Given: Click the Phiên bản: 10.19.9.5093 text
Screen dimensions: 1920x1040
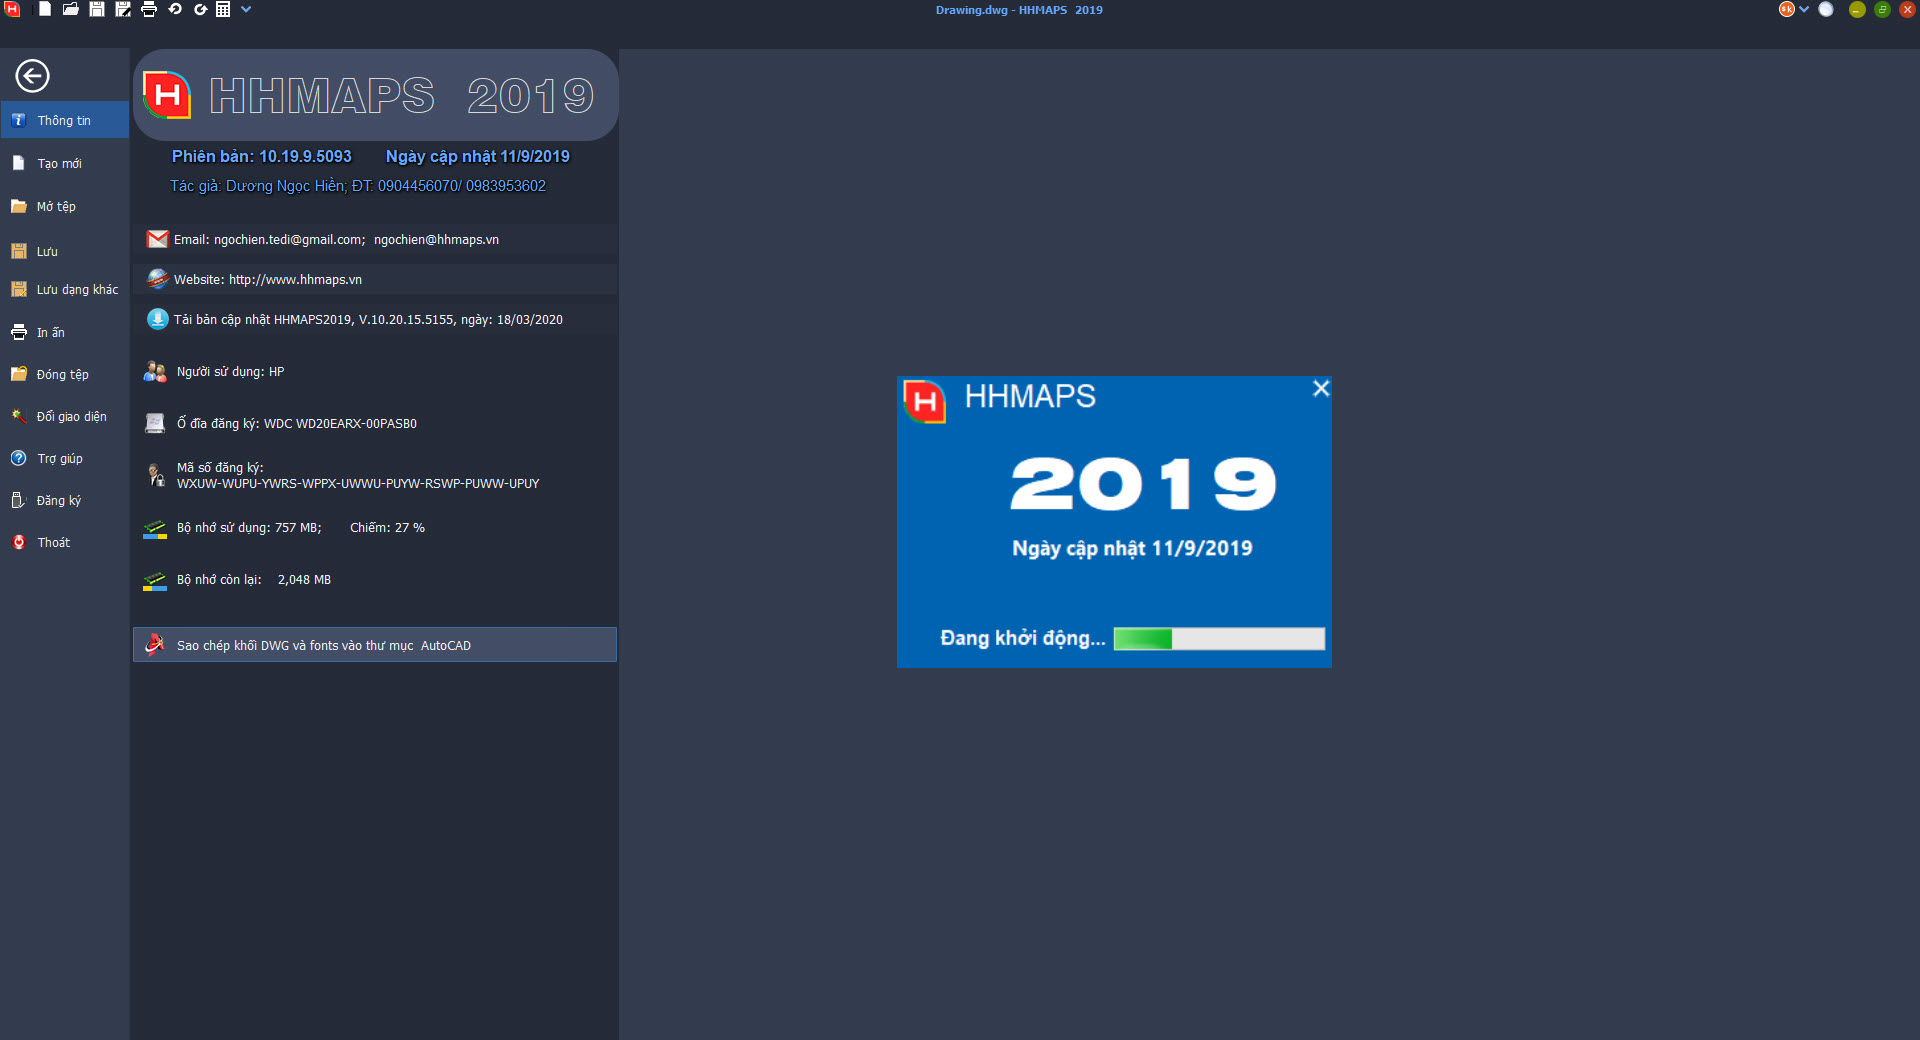Looking at the screenshot, I should pos(262,156).
